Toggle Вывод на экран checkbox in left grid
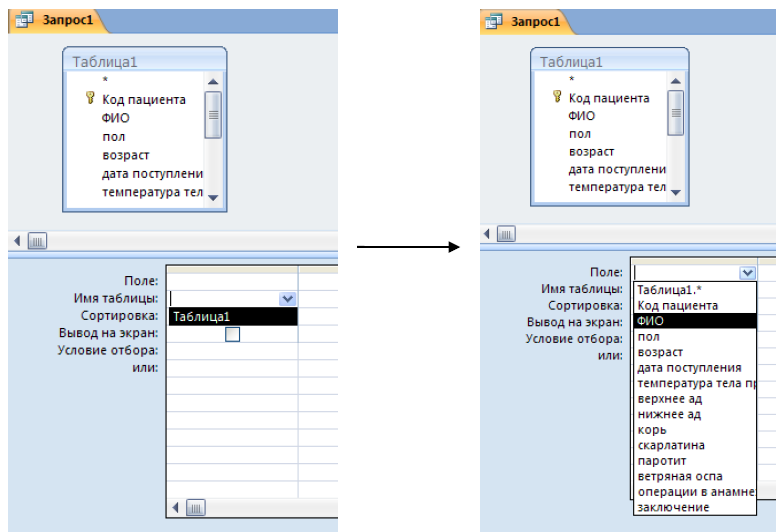Viewport: 784px width, 532px height. point(232,334)
